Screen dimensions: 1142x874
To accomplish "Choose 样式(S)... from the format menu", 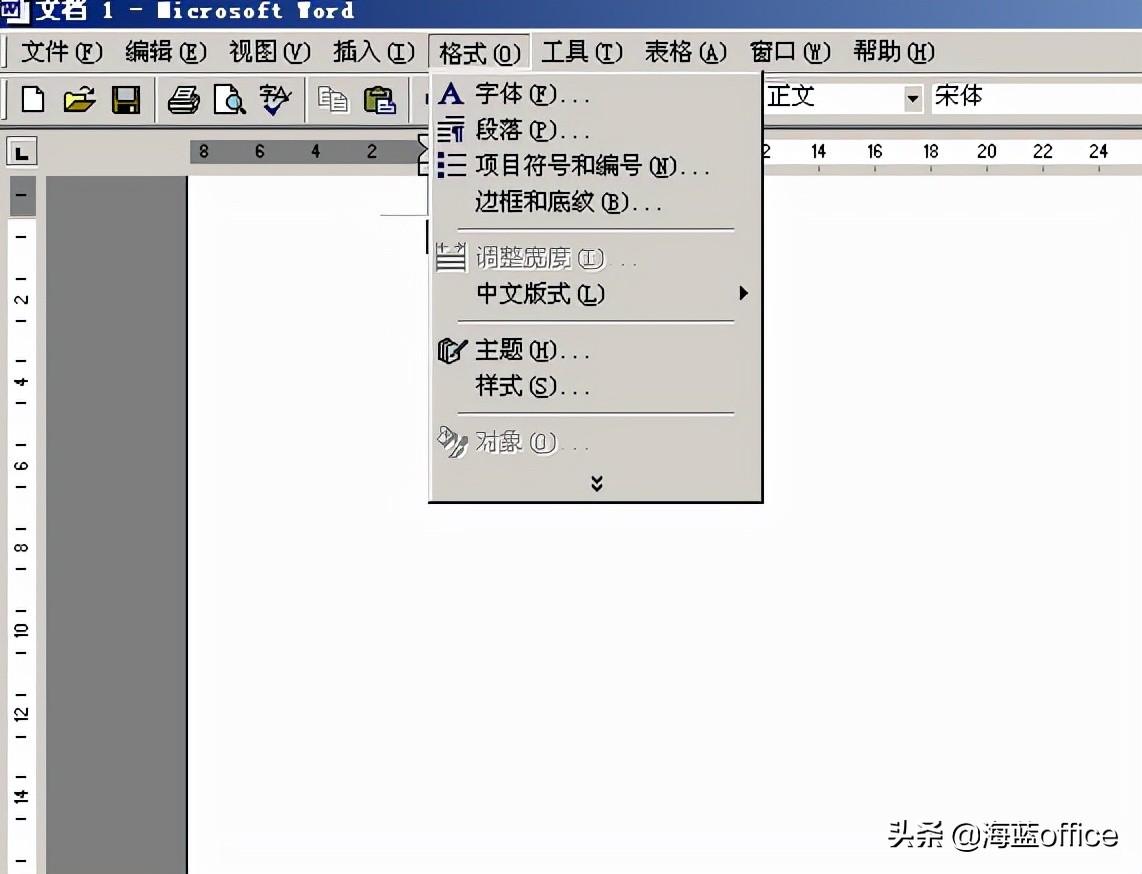I will (x=596, y=386).
